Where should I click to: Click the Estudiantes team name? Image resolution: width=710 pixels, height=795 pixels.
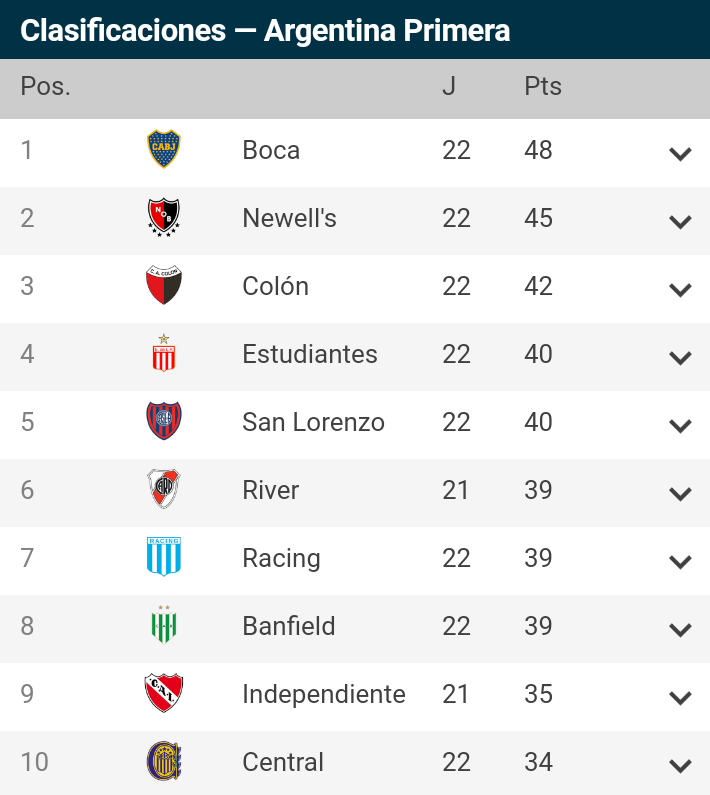pos(310,354)
